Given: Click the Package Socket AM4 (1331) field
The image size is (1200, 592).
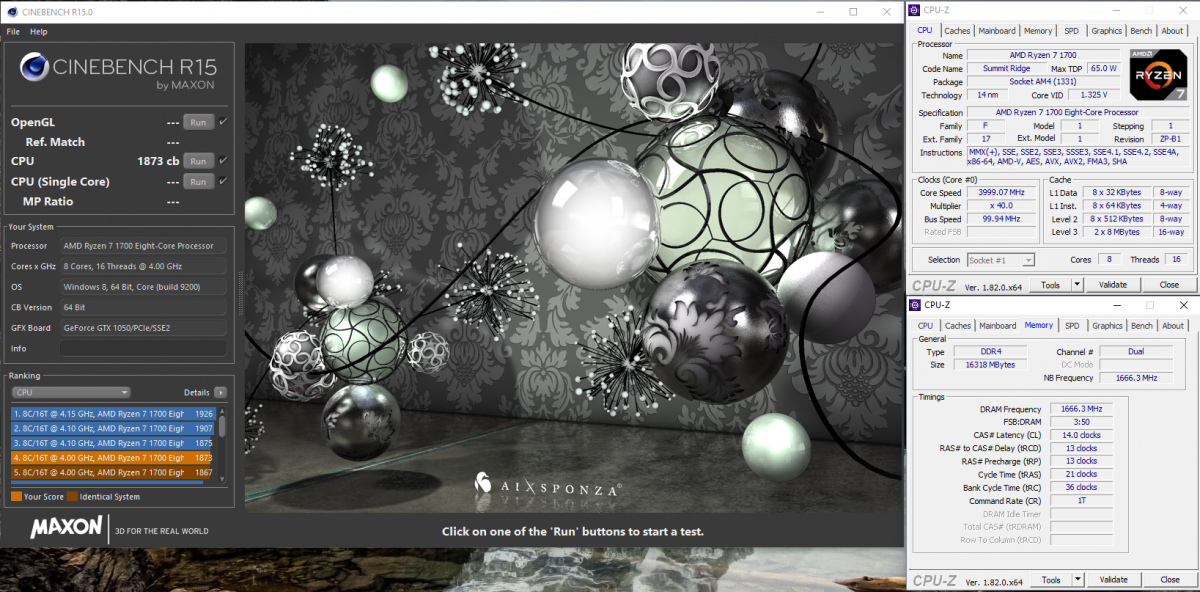Looking at the screenshot, I should coord(1043,82).
